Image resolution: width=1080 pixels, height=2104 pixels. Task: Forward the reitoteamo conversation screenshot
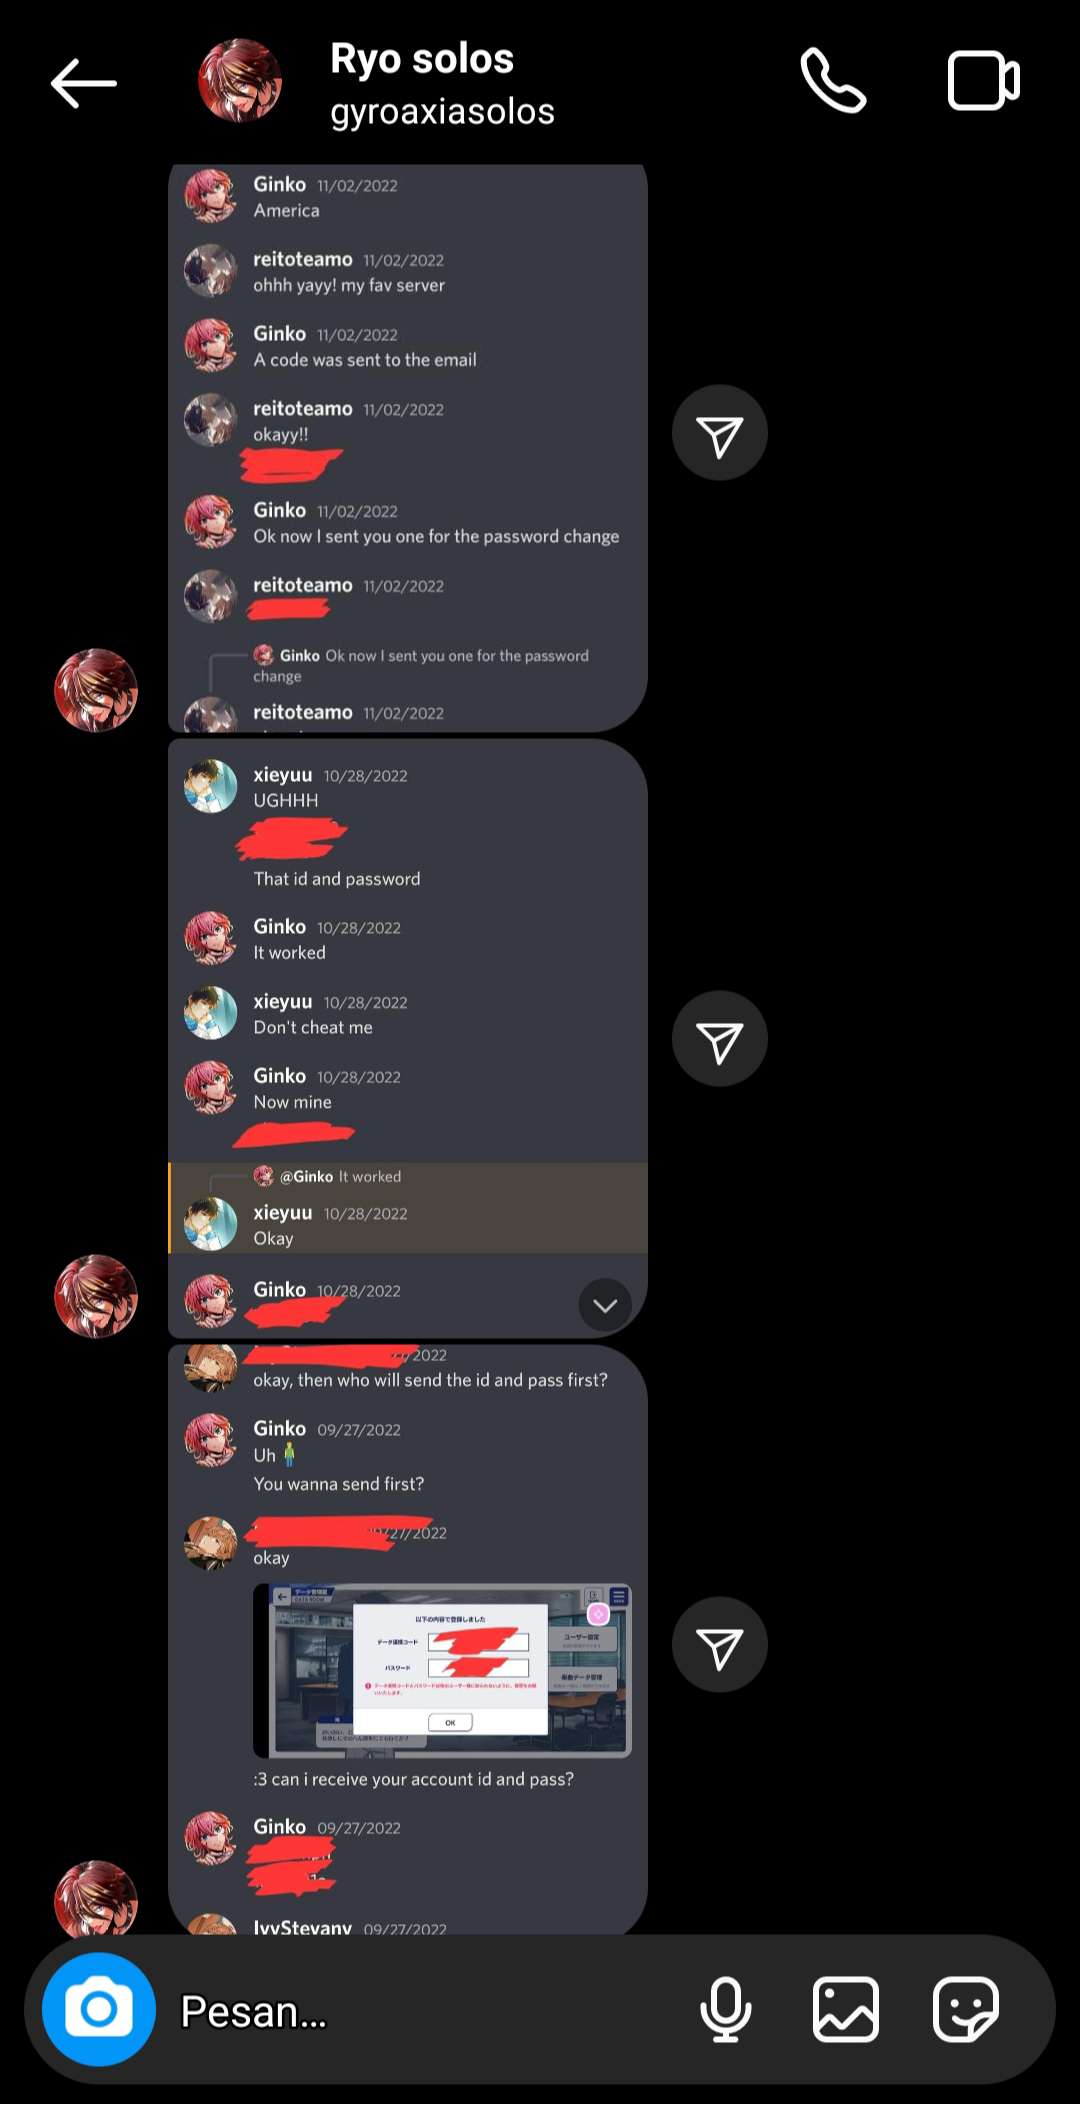click(x=720, y=433)
